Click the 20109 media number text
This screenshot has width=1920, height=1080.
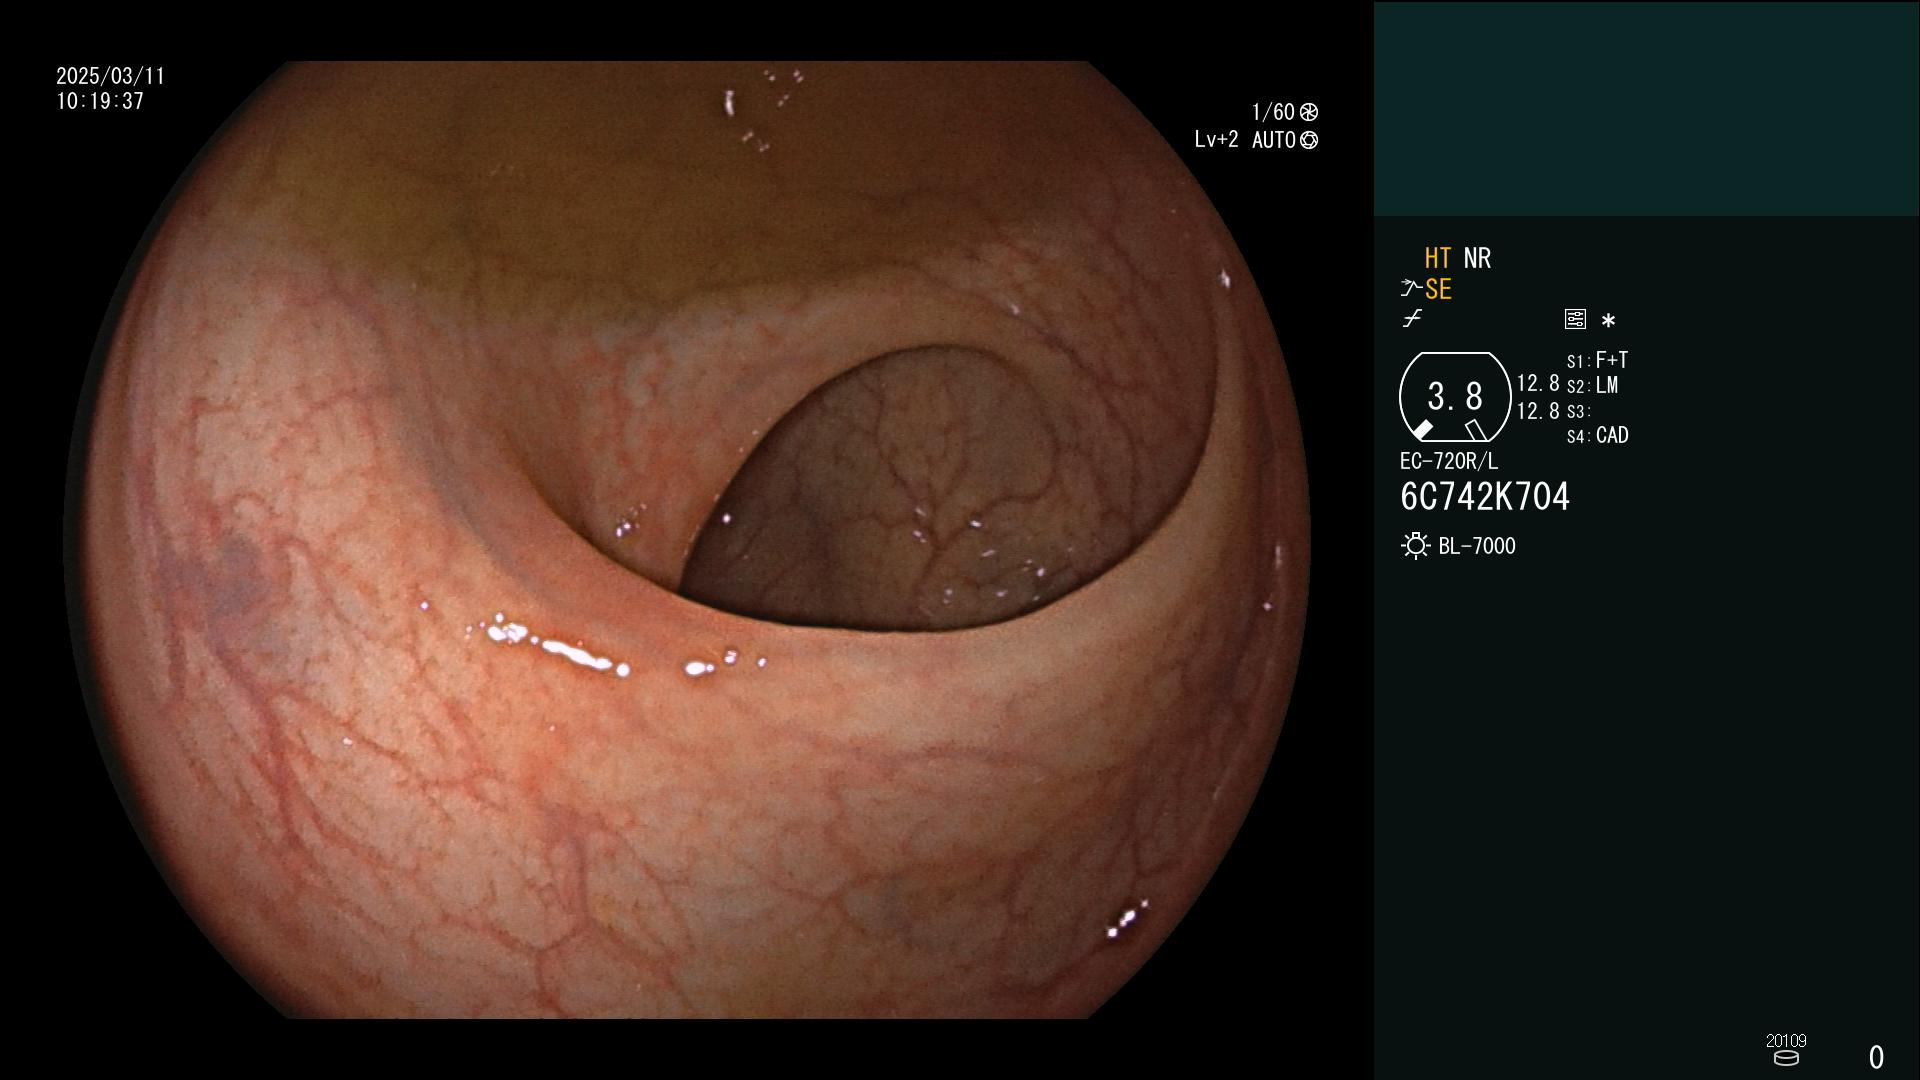coord(1786,1041)
